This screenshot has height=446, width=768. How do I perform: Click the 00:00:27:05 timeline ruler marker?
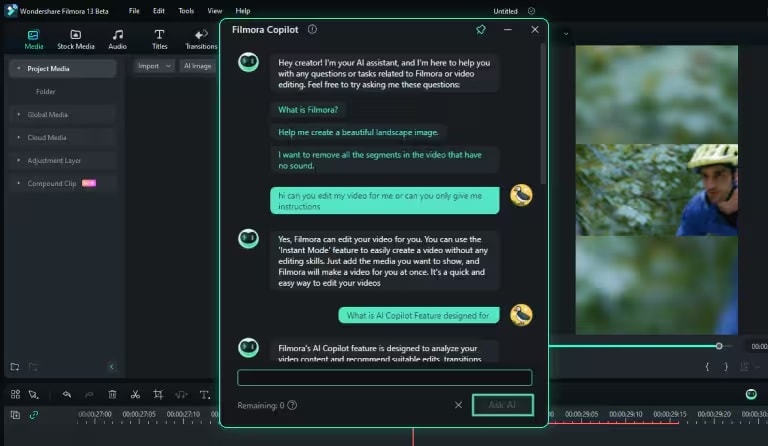(x=139, y=414)
